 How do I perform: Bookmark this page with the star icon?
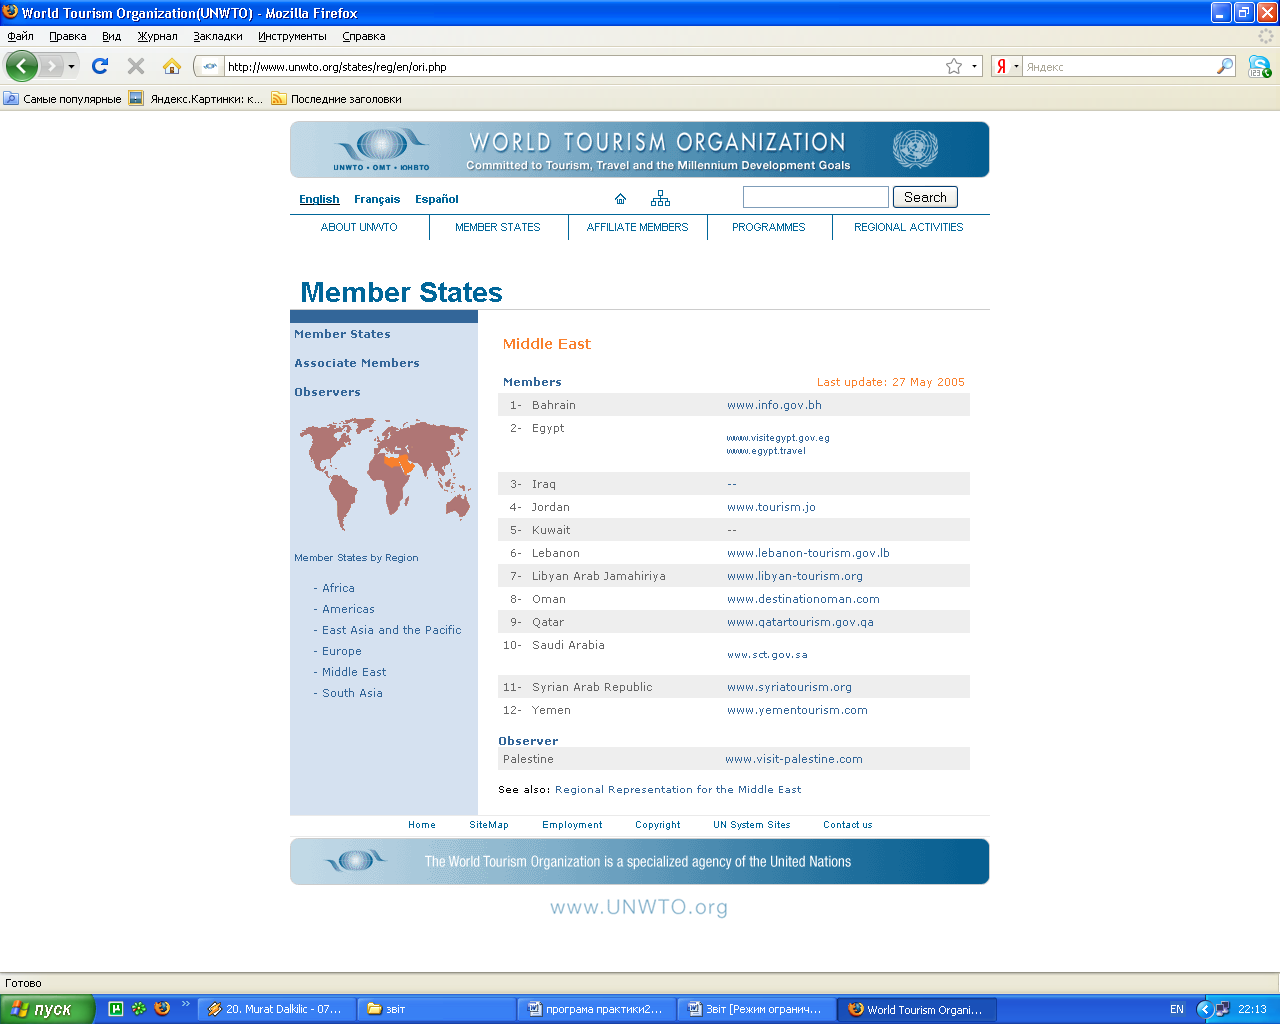[954, 66]
